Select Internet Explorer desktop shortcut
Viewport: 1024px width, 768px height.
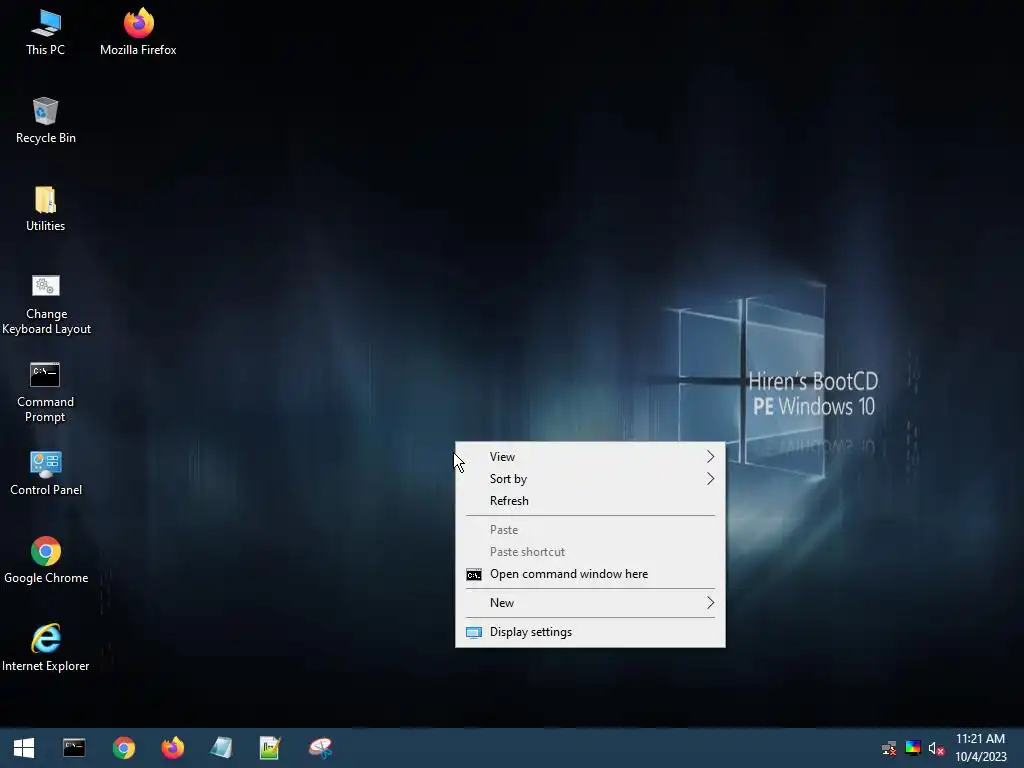pos(46,648)
